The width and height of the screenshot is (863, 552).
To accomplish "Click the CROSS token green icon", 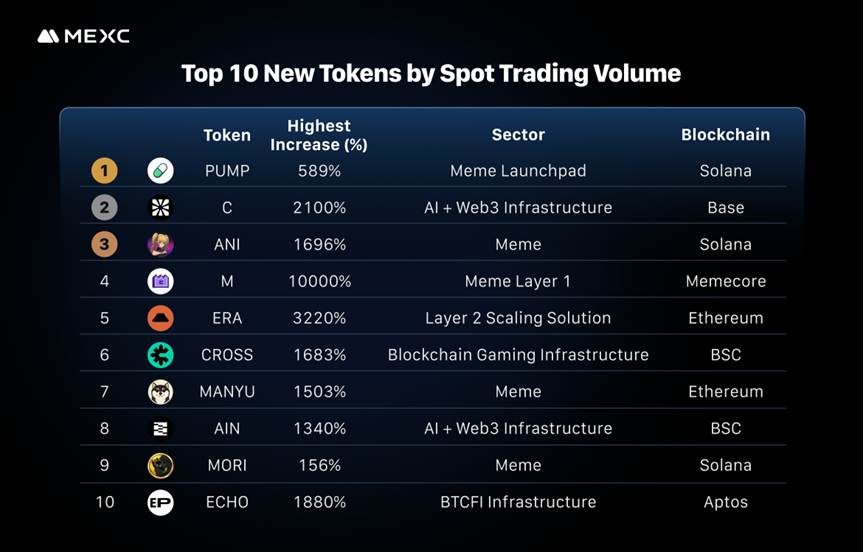I will pyautogui.click(x=160, y=355).
